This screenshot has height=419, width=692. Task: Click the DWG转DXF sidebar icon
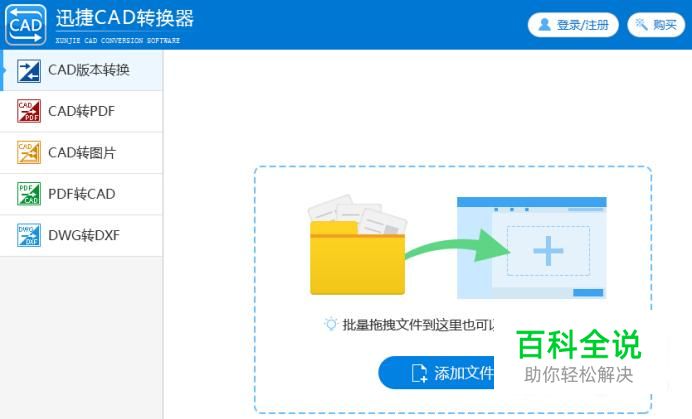pyautogui.click(x=29, y=235)
